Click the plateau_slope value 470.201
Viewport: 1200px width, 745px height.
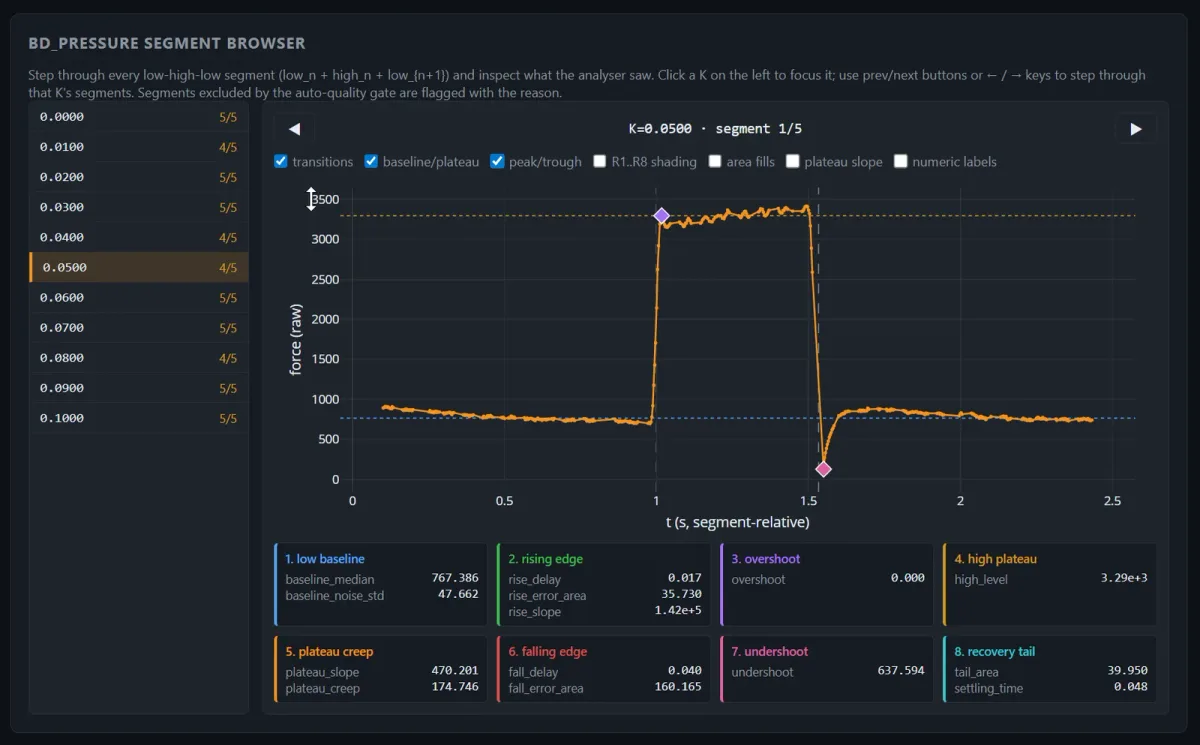click(x=454, y=672)
